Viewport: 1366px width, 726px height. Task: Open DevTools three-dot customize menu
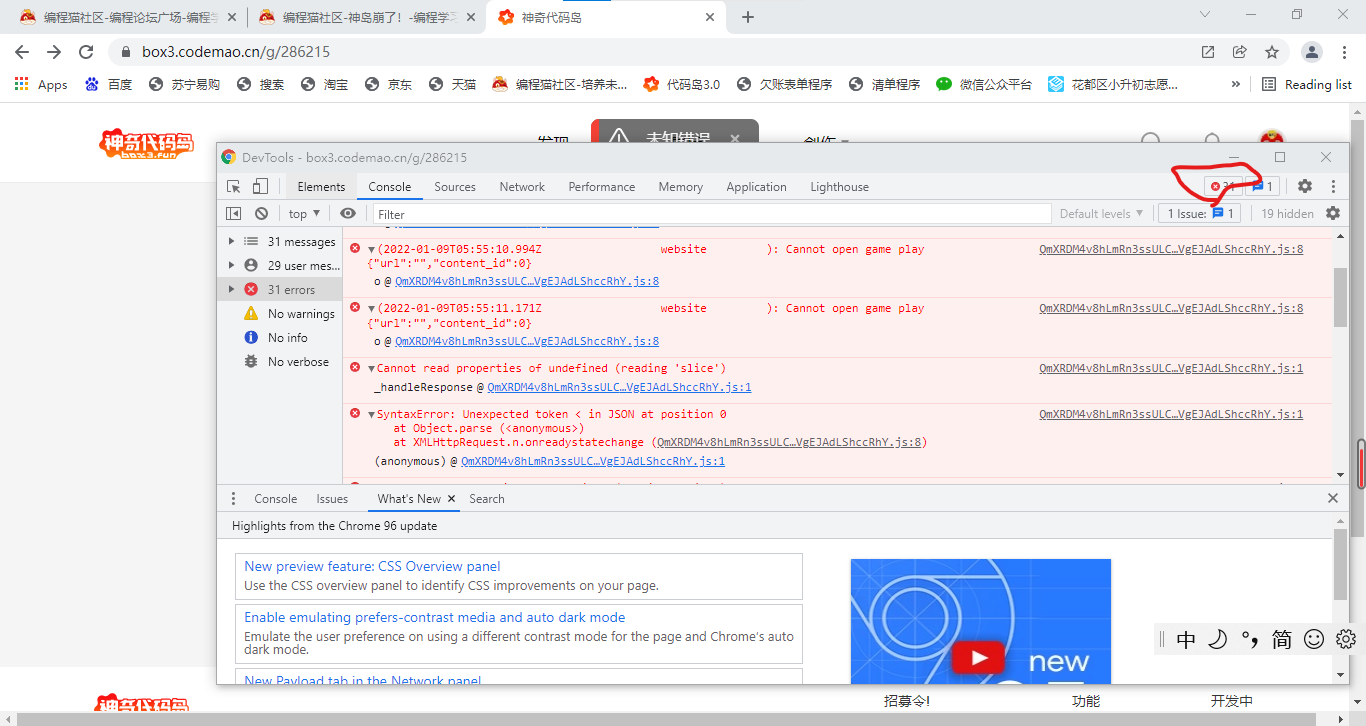pyautogui.click(x=1333, y=186)
